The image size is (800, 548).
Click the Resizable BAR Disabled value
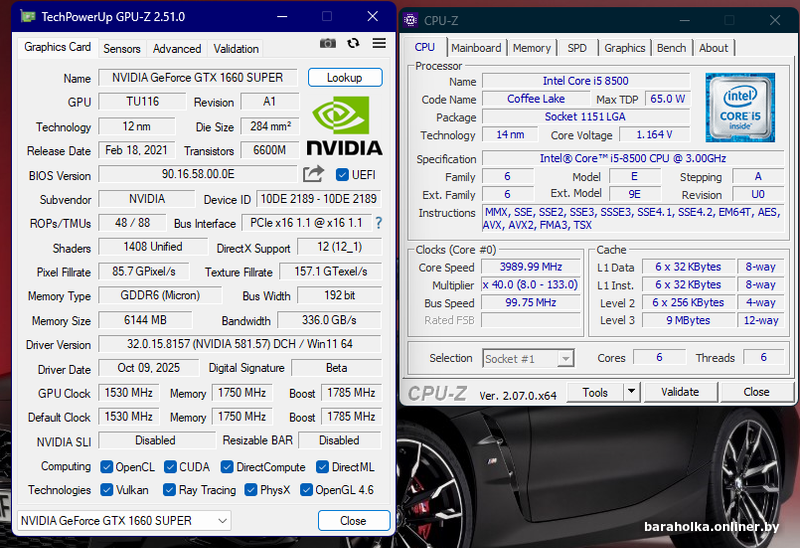pos(339,440)
